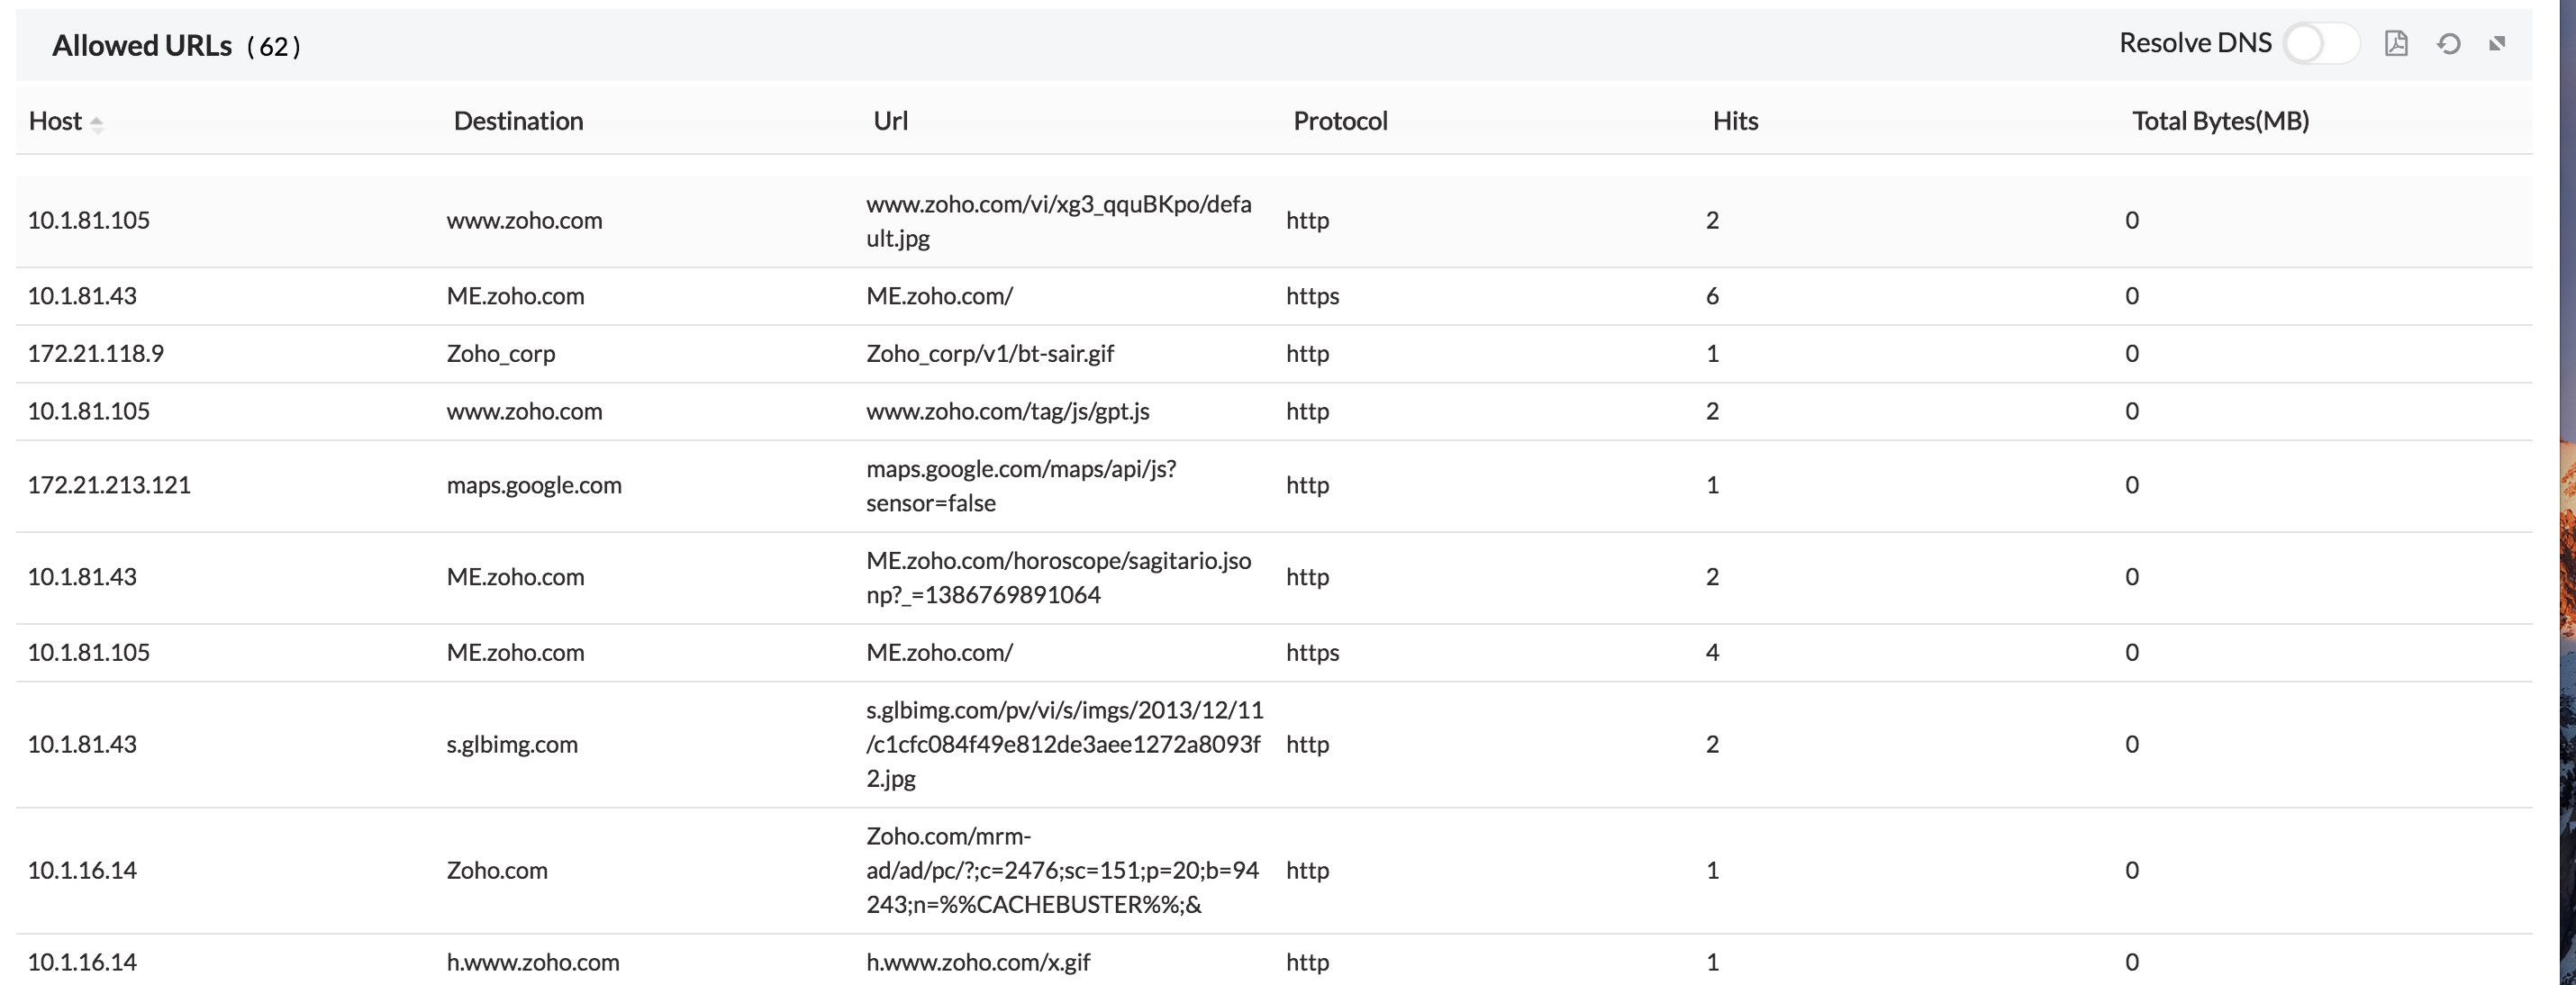This screenshot has height=985, width=2576.
Task: Click the s.glbimg.com destination cell
Action: pos(512,744)
